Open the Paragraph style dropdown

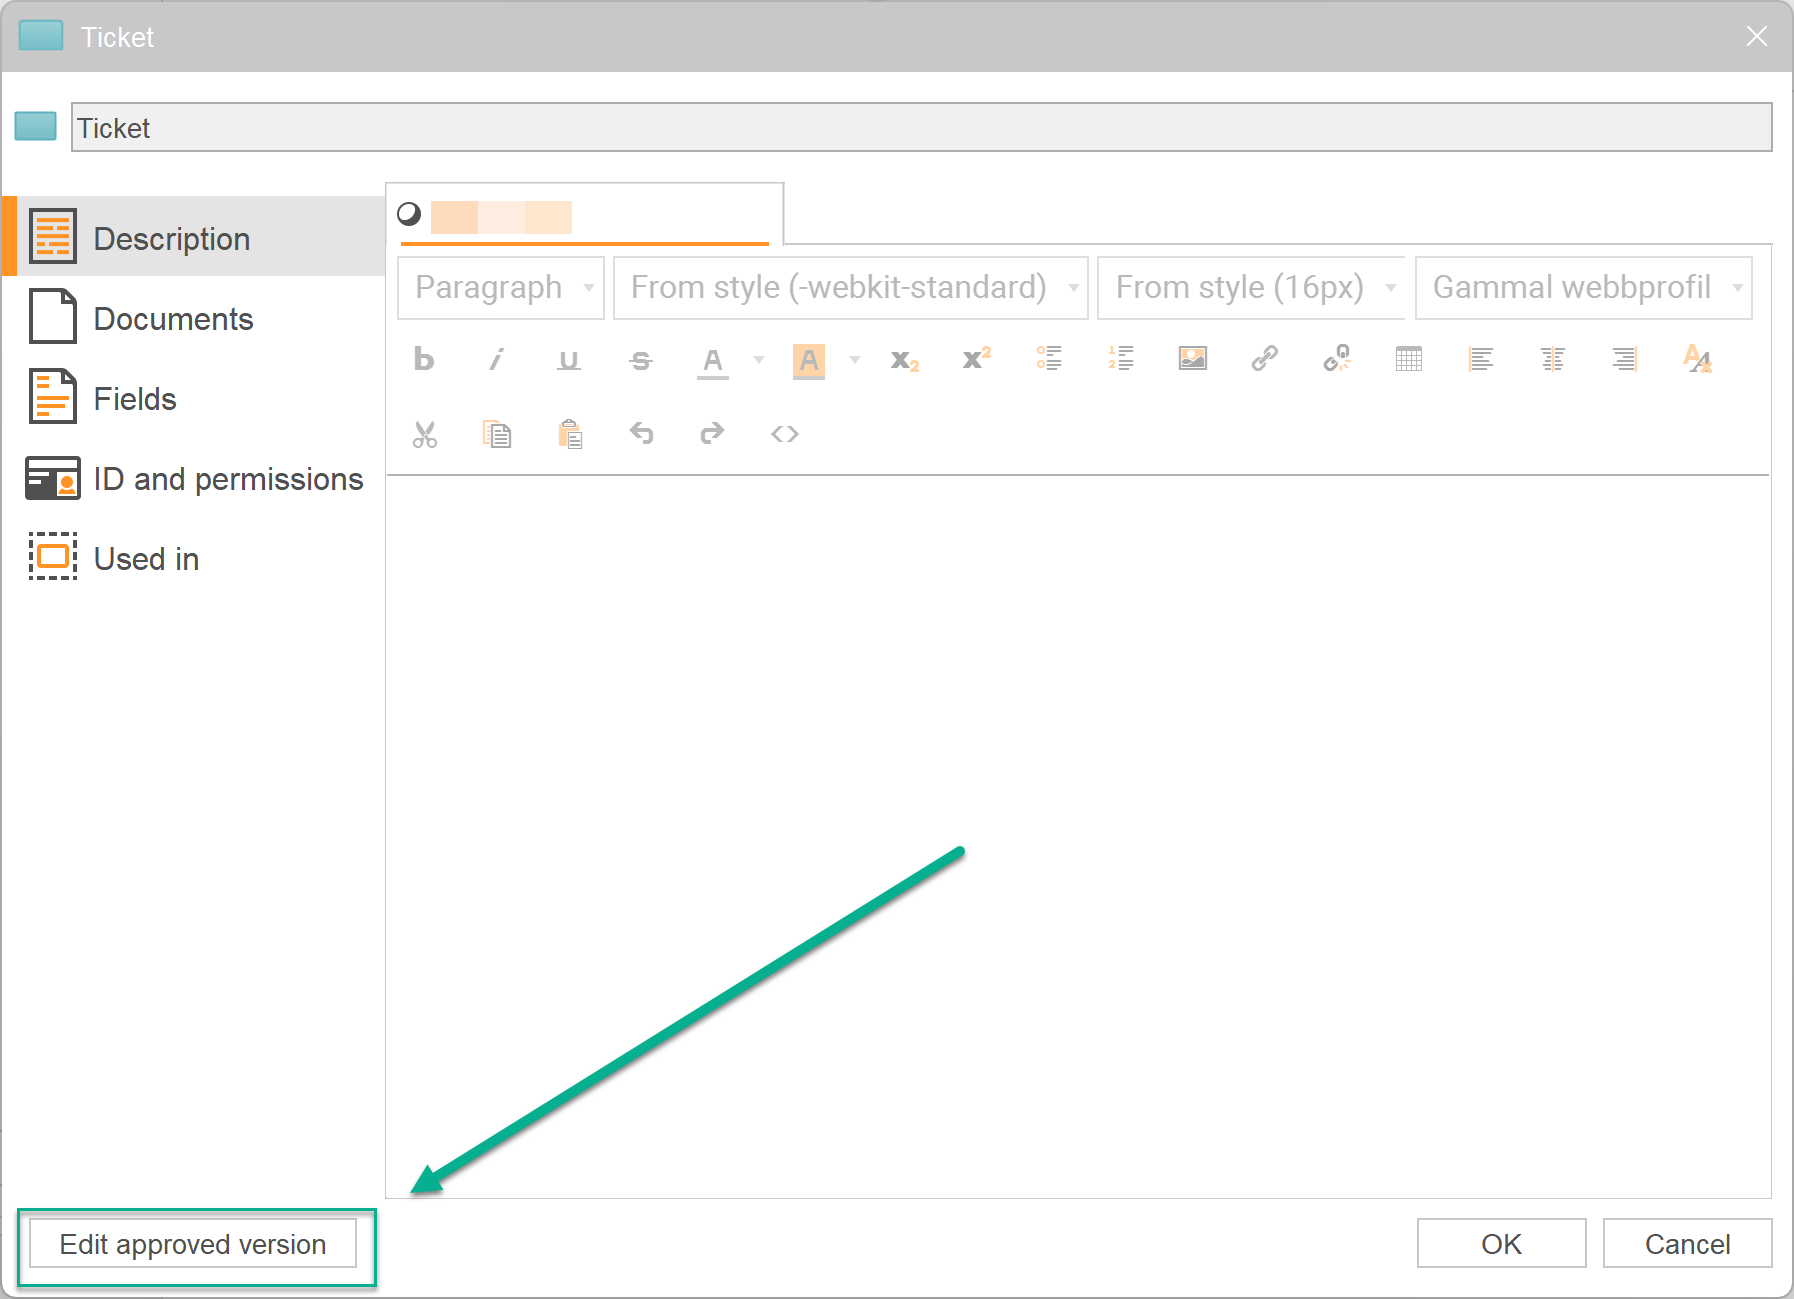pos(500,287)
